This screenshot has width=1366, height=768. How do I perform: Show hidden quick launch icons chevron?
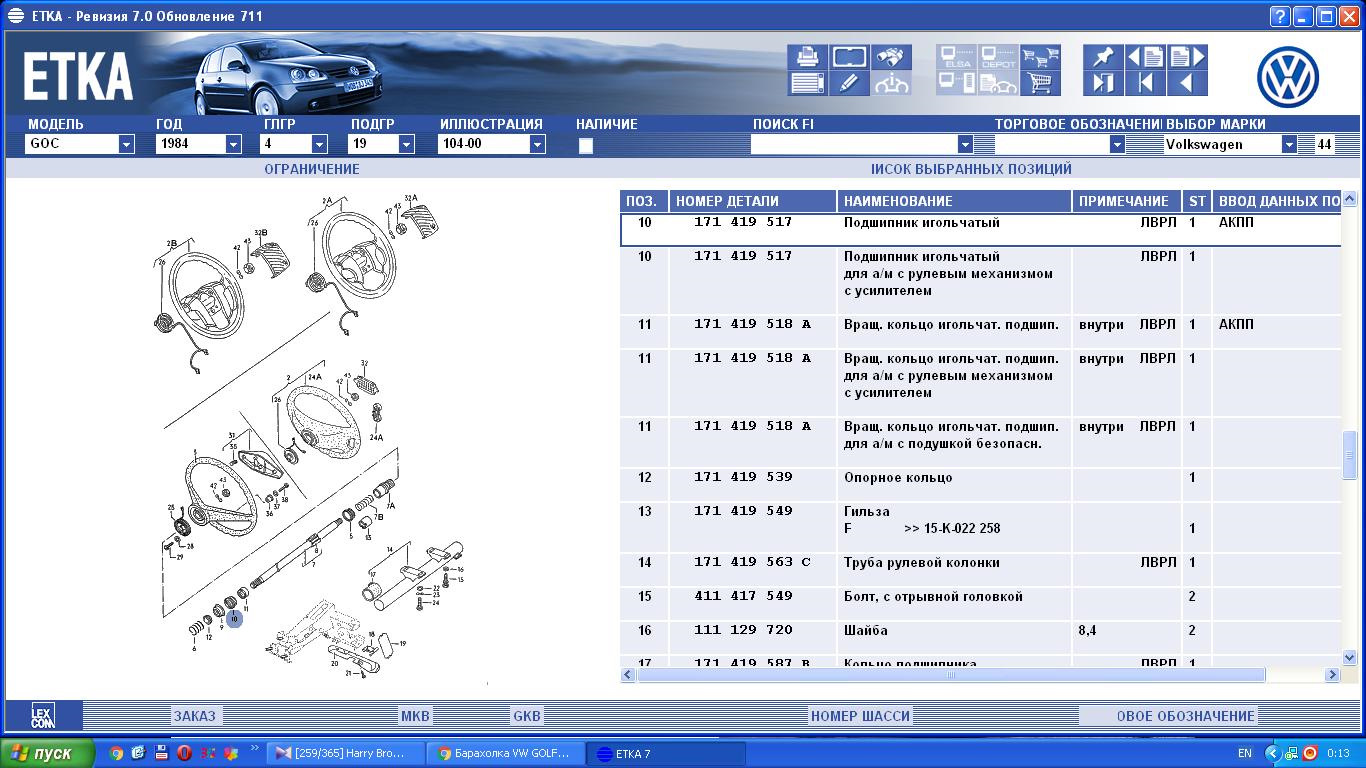tap(255, 748)
